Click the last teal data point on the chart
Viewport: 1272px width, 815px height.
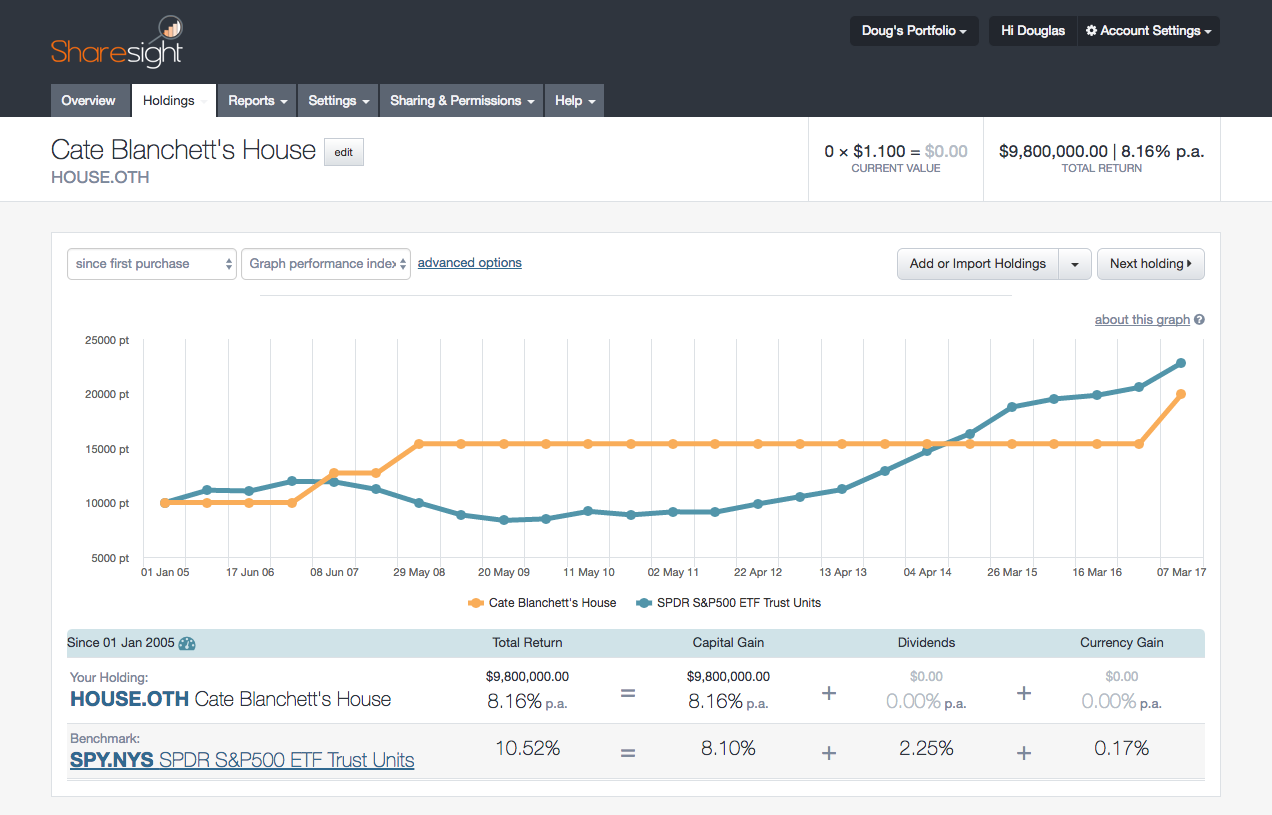[x=1181, y=363]
